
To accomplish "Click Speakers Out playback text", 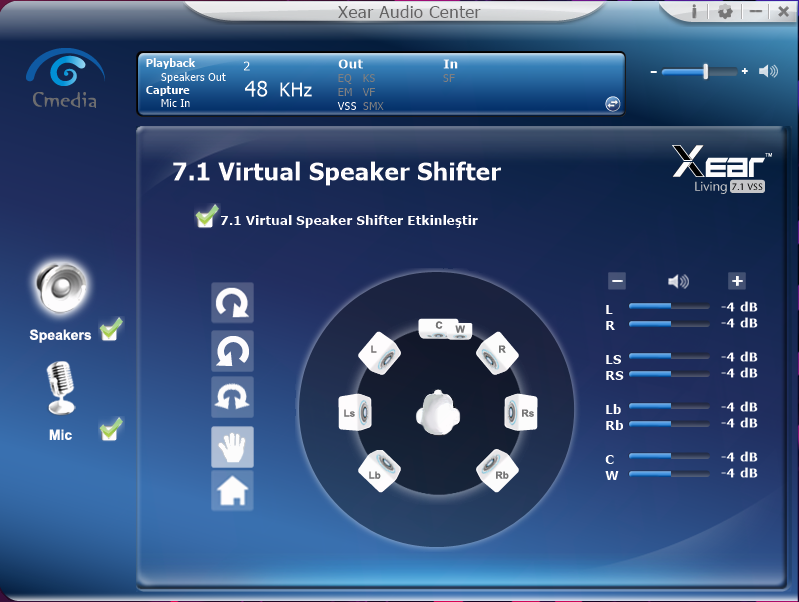I will (193, 77).
